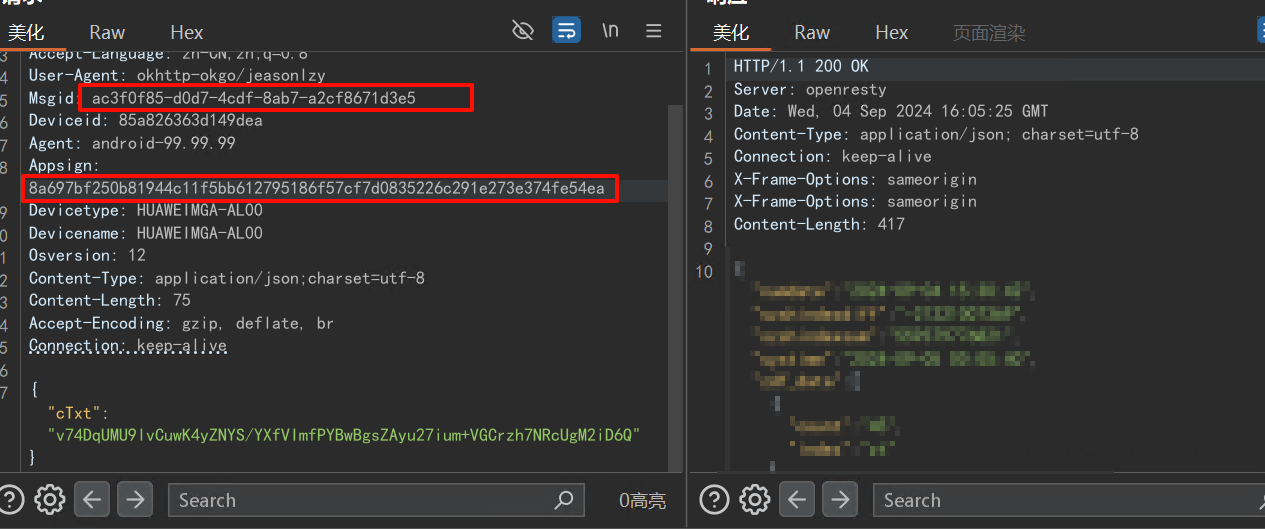The image size is (1265, 529).
Task: Go to previous match in response search
Action: tap(797, 499)
